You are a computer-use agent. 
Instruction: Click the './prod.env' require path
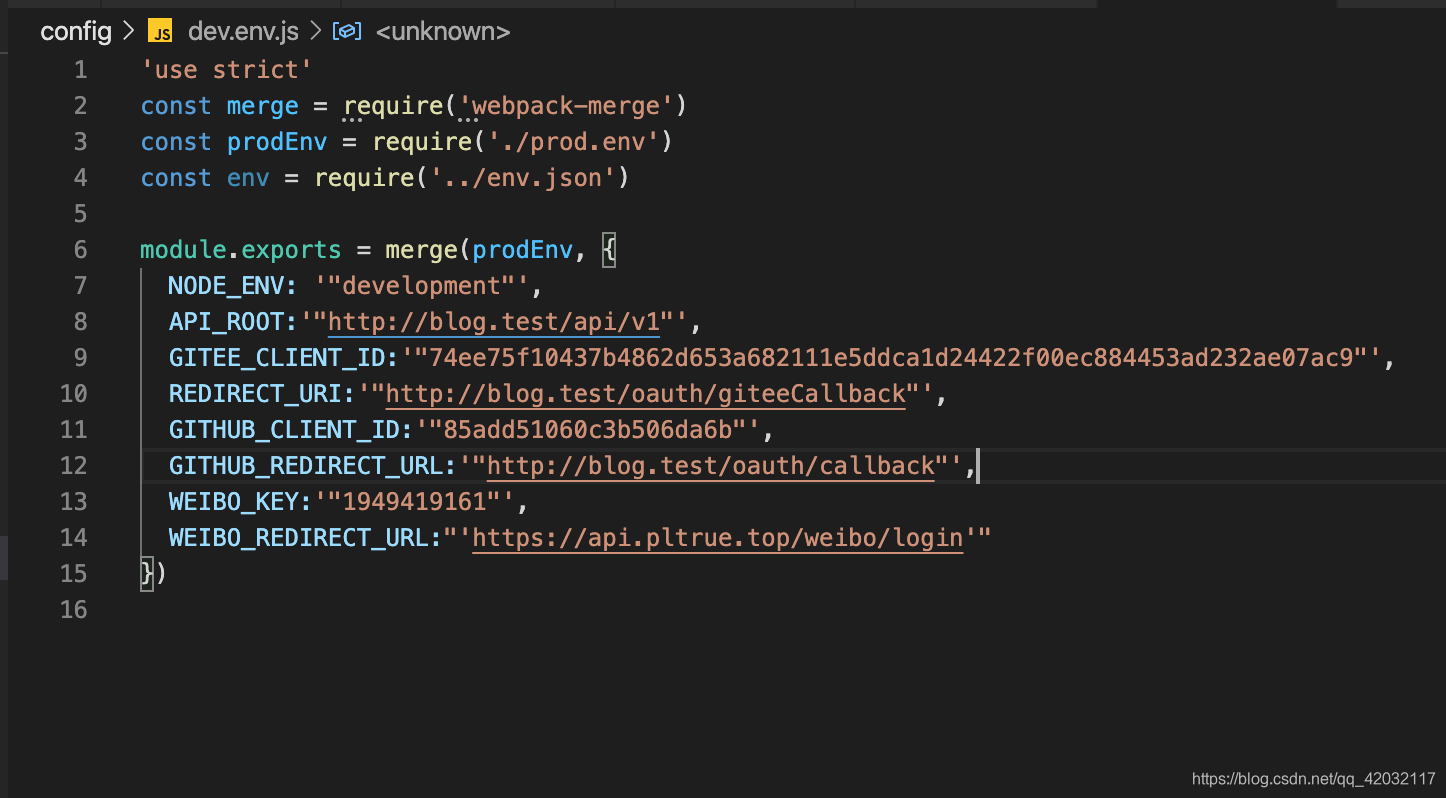tap(573, 142)
